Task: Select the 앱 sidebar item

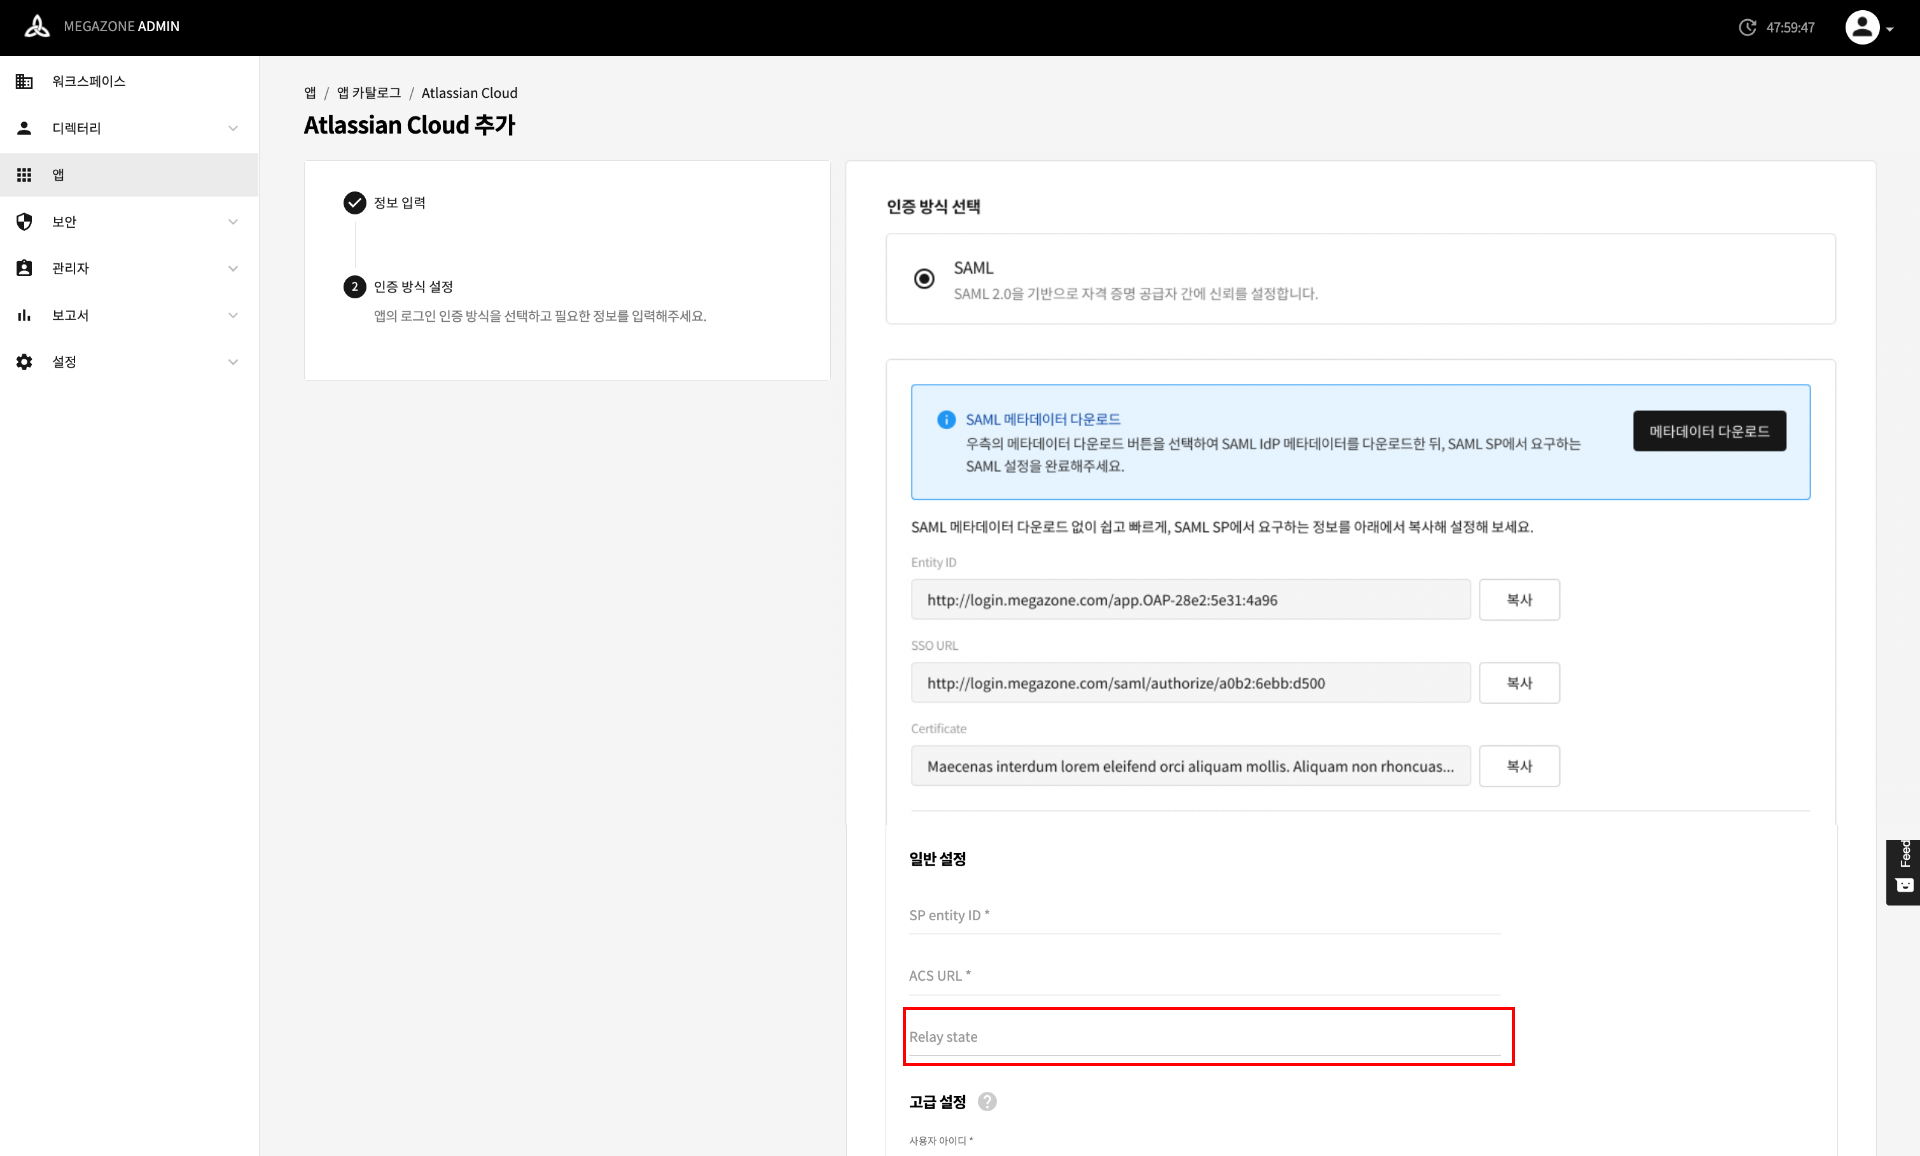Action: coord(129,175)
